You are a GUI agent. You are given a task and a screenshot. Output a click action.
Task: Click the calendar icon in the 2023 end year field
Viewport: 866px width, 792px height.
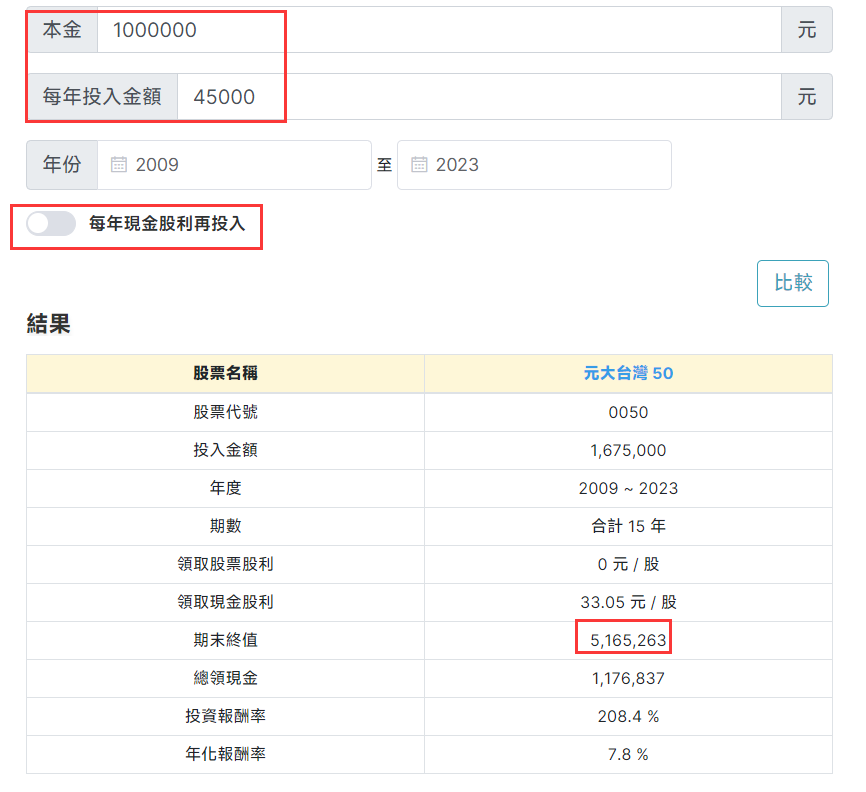420,165
